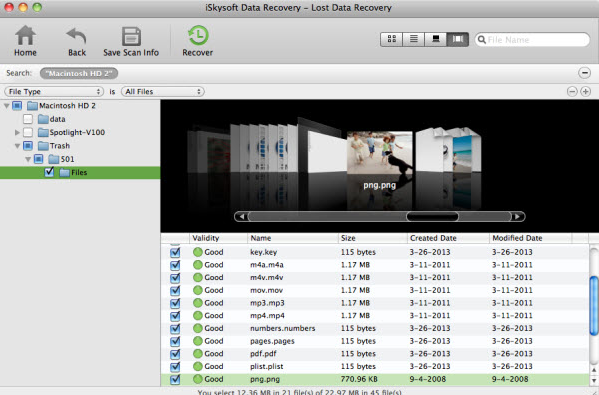Click the cover flow left arrow
This screenshot has height=395, width=599.
[x=241, y=217]
